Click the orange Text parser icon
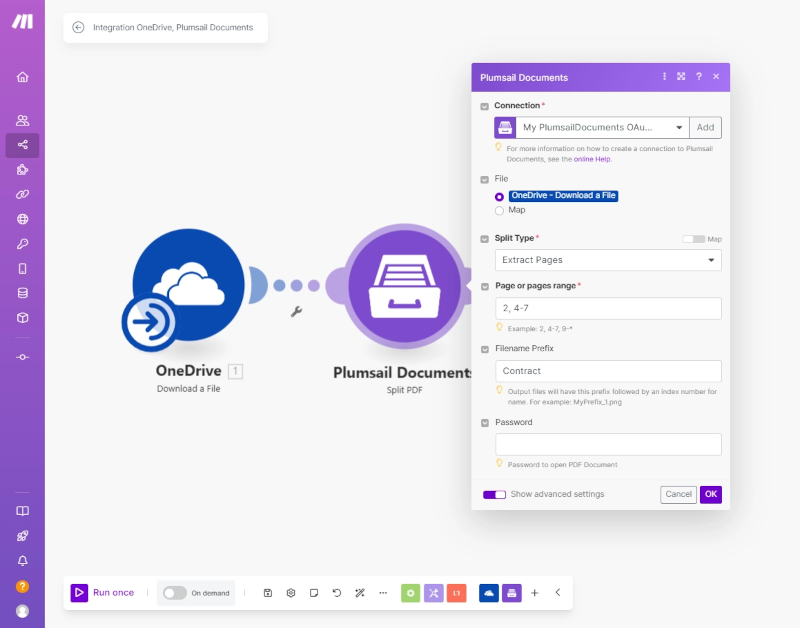 click(x=457, y=593)
